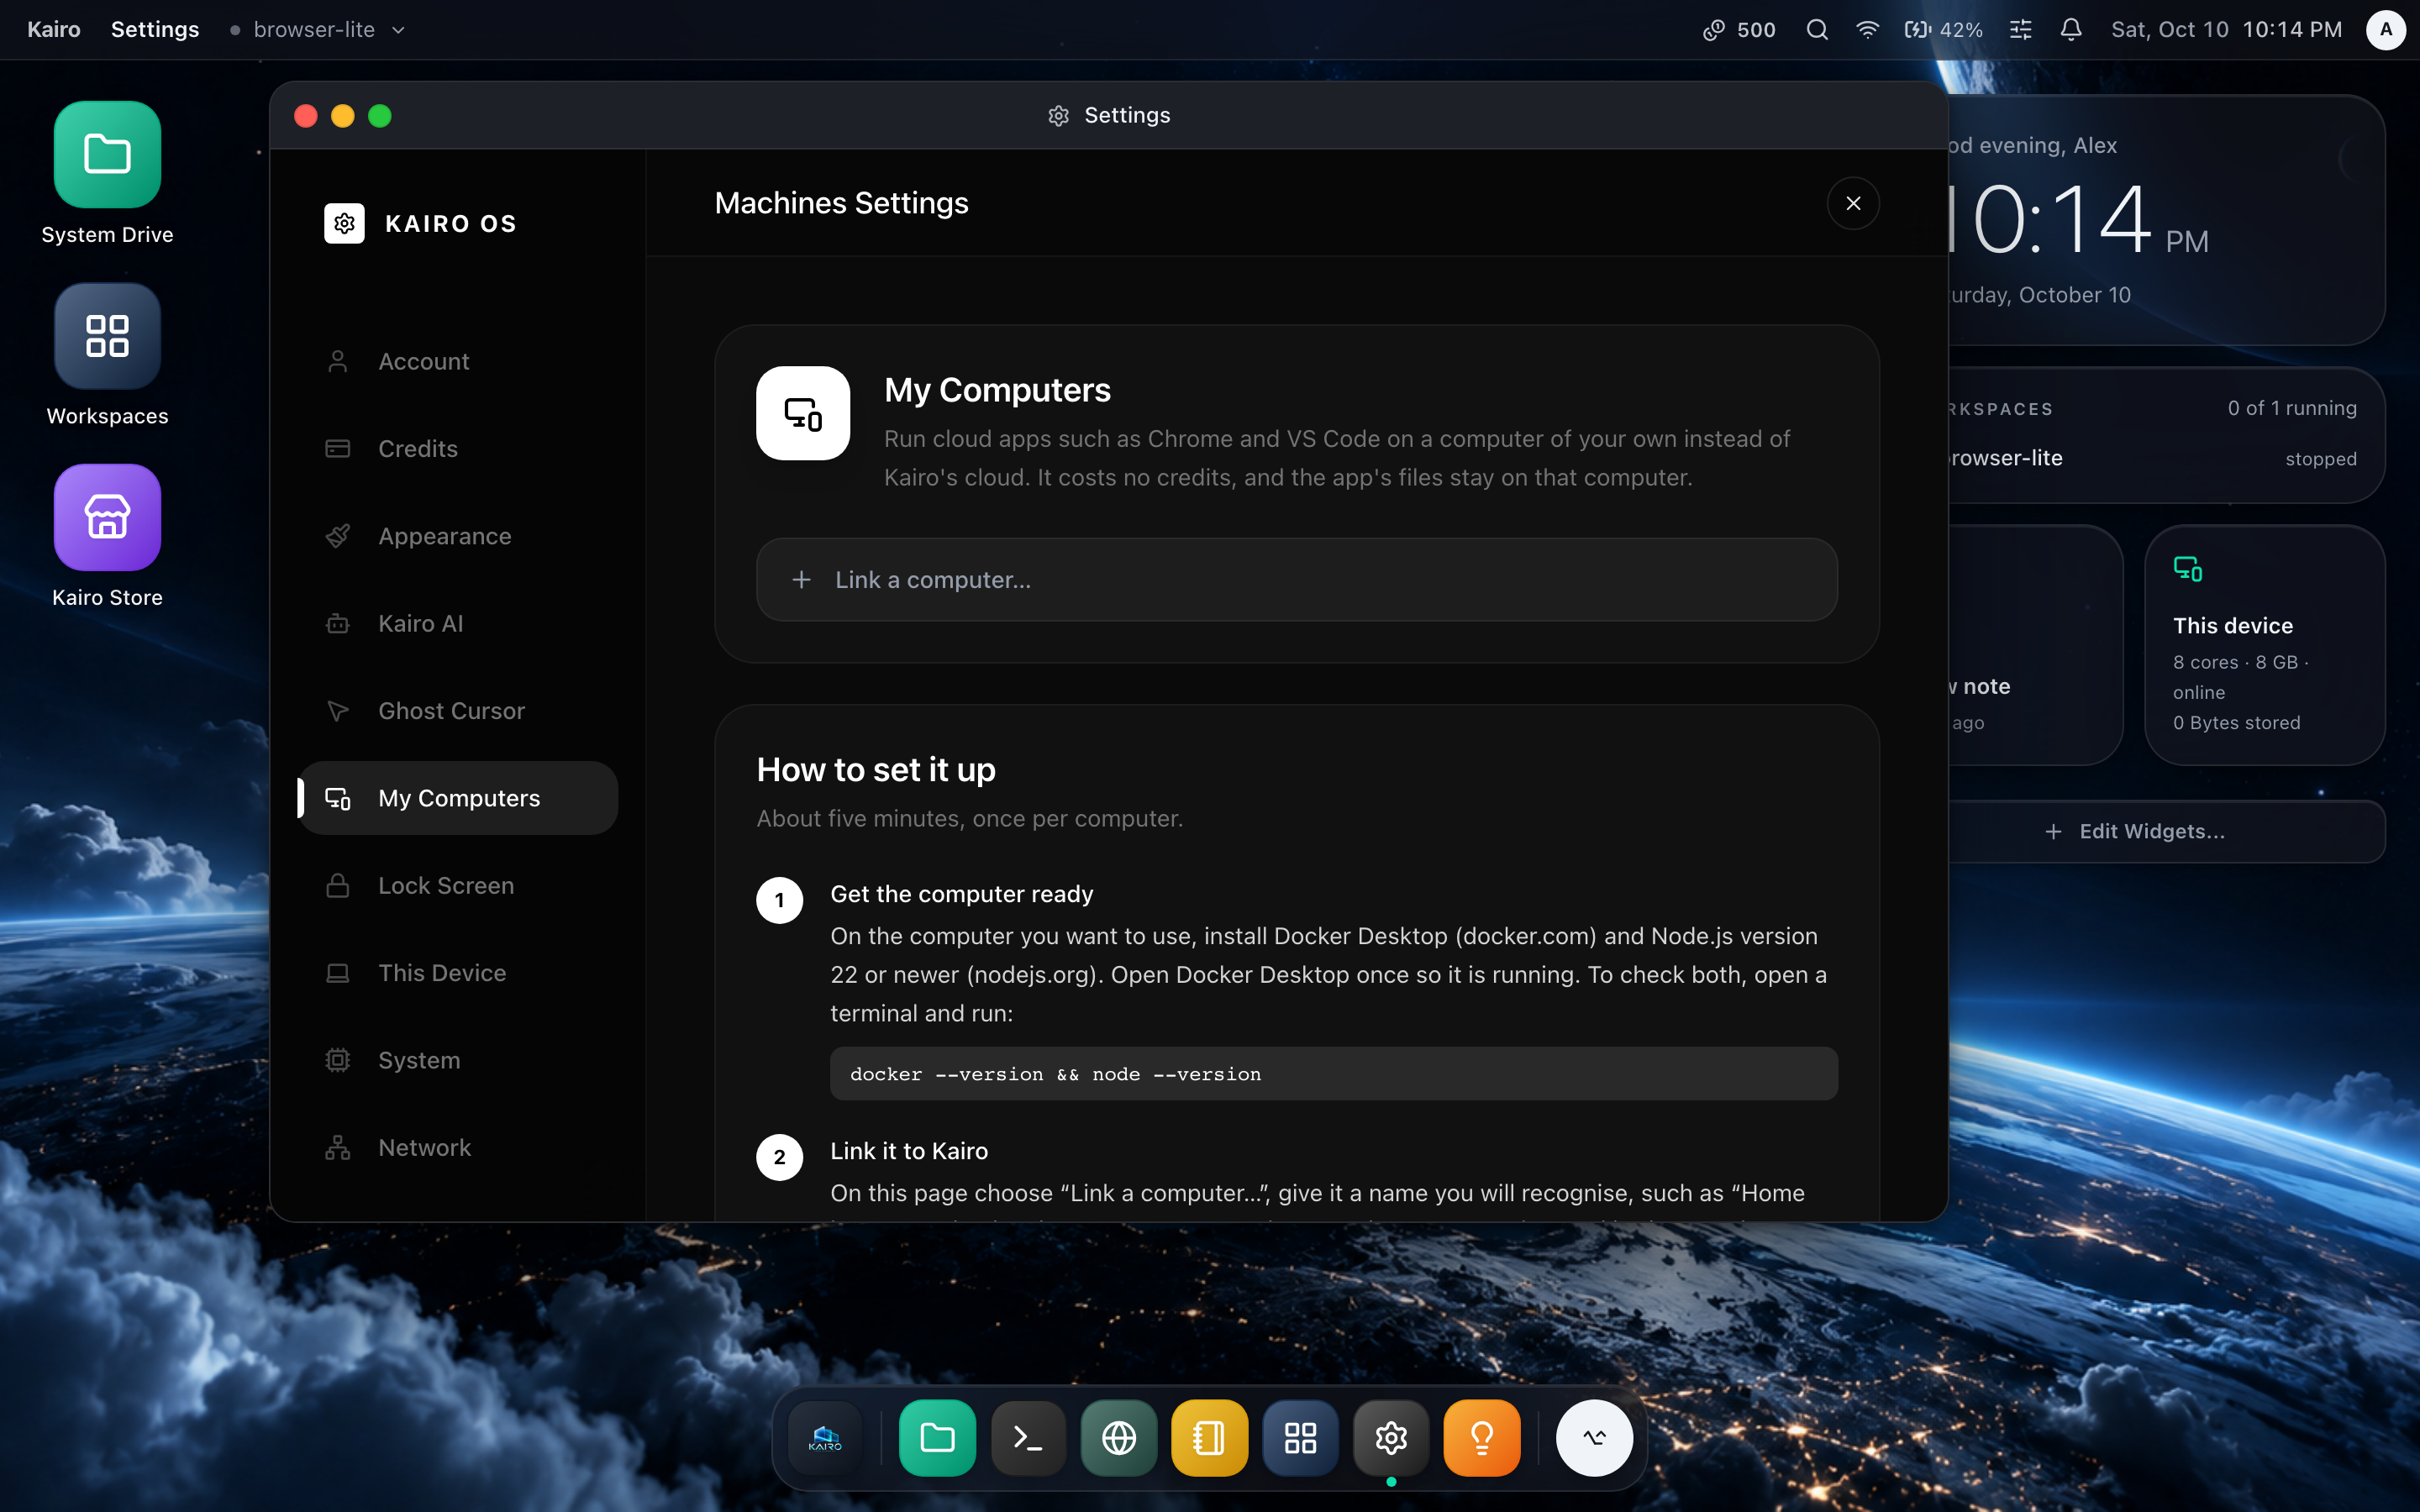Click the user avatar A in top bar
Screen dimensions: 2420x1512
(2385, 30)
